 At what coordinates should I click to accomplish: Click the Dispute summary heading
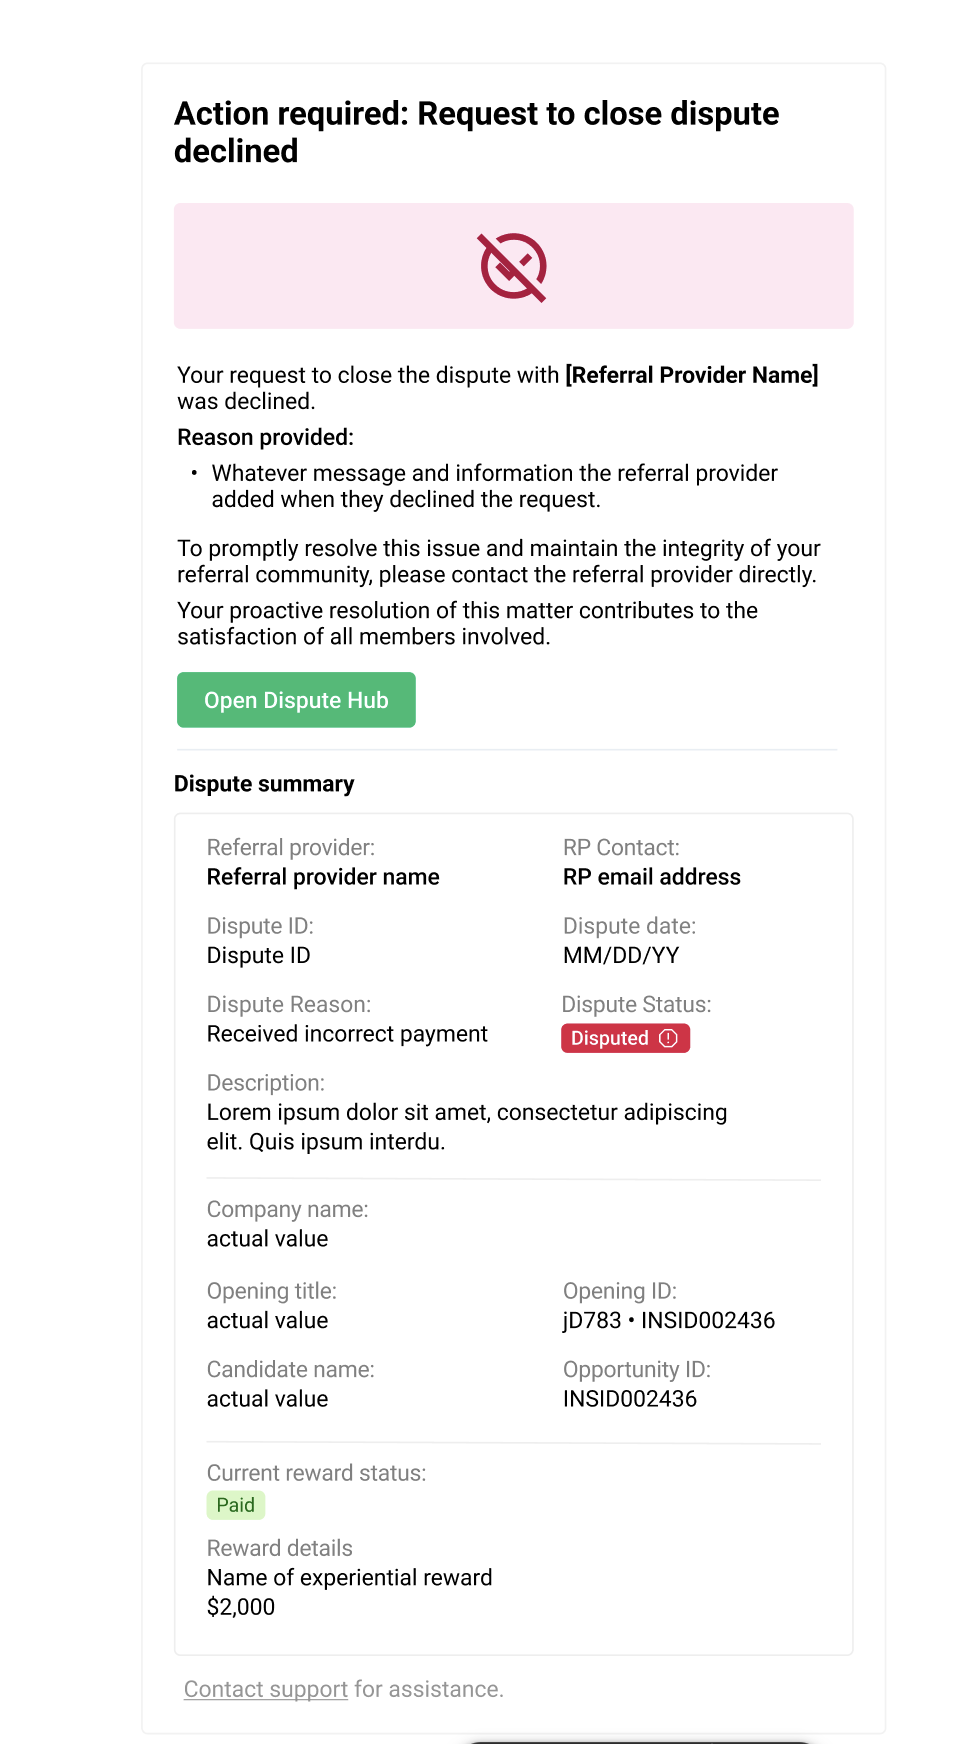coord(264,784)
